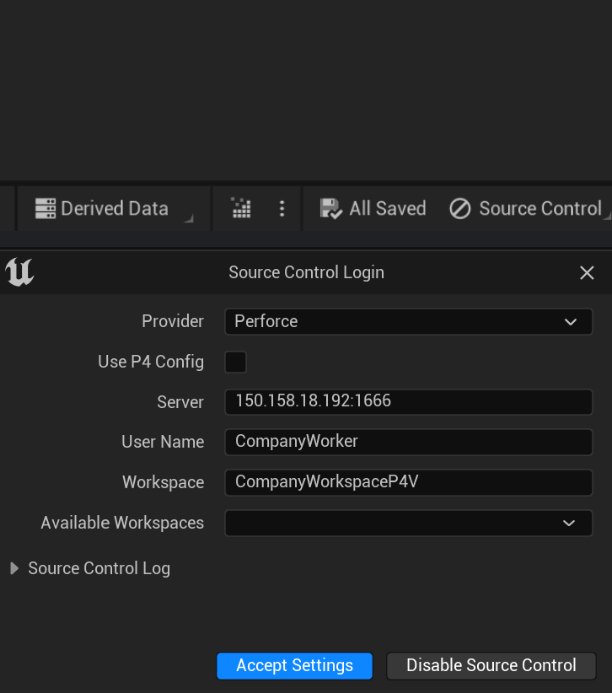Screen dimensions: 612x693
Task: Open the three-dot compile options menu
Action: point(282,209)
